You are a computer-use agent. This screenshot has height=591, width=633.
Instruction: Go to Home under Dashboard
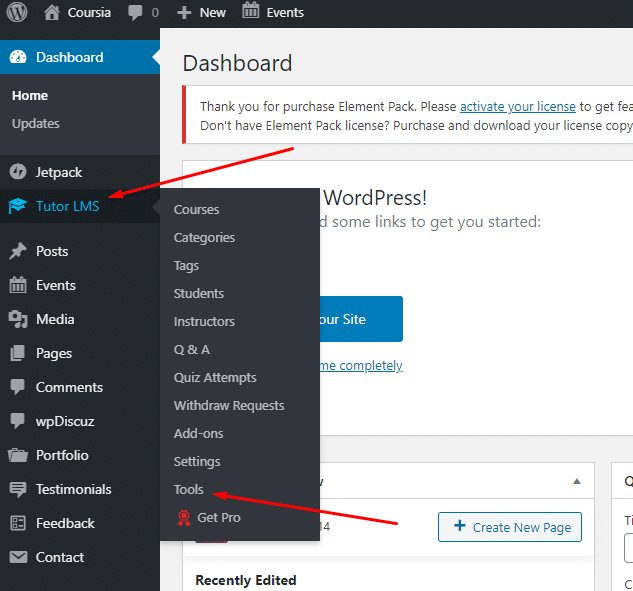pyautogui.click(x=30, y=96)
